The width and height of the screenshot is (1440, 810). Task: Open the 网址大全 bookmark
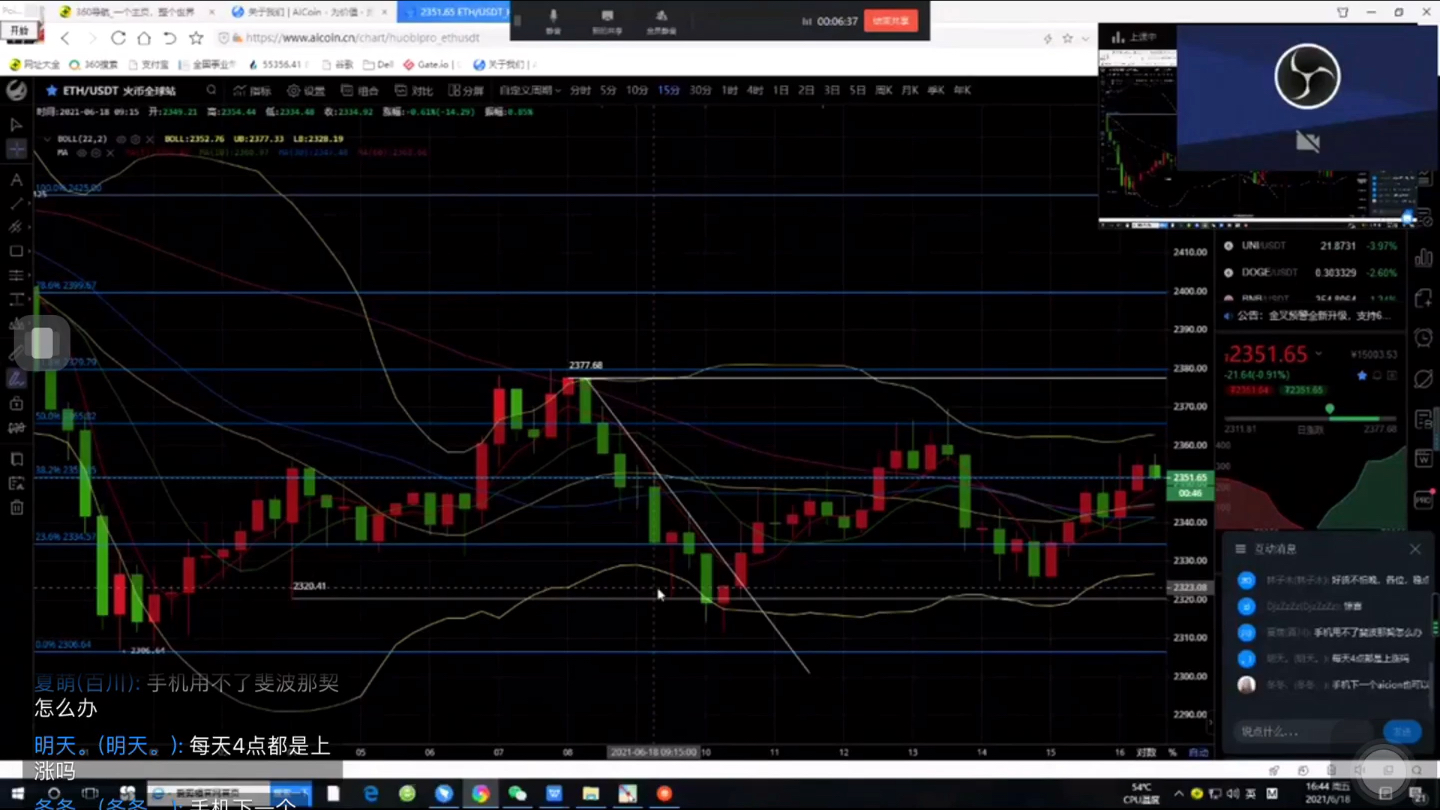tap(35, 64)
